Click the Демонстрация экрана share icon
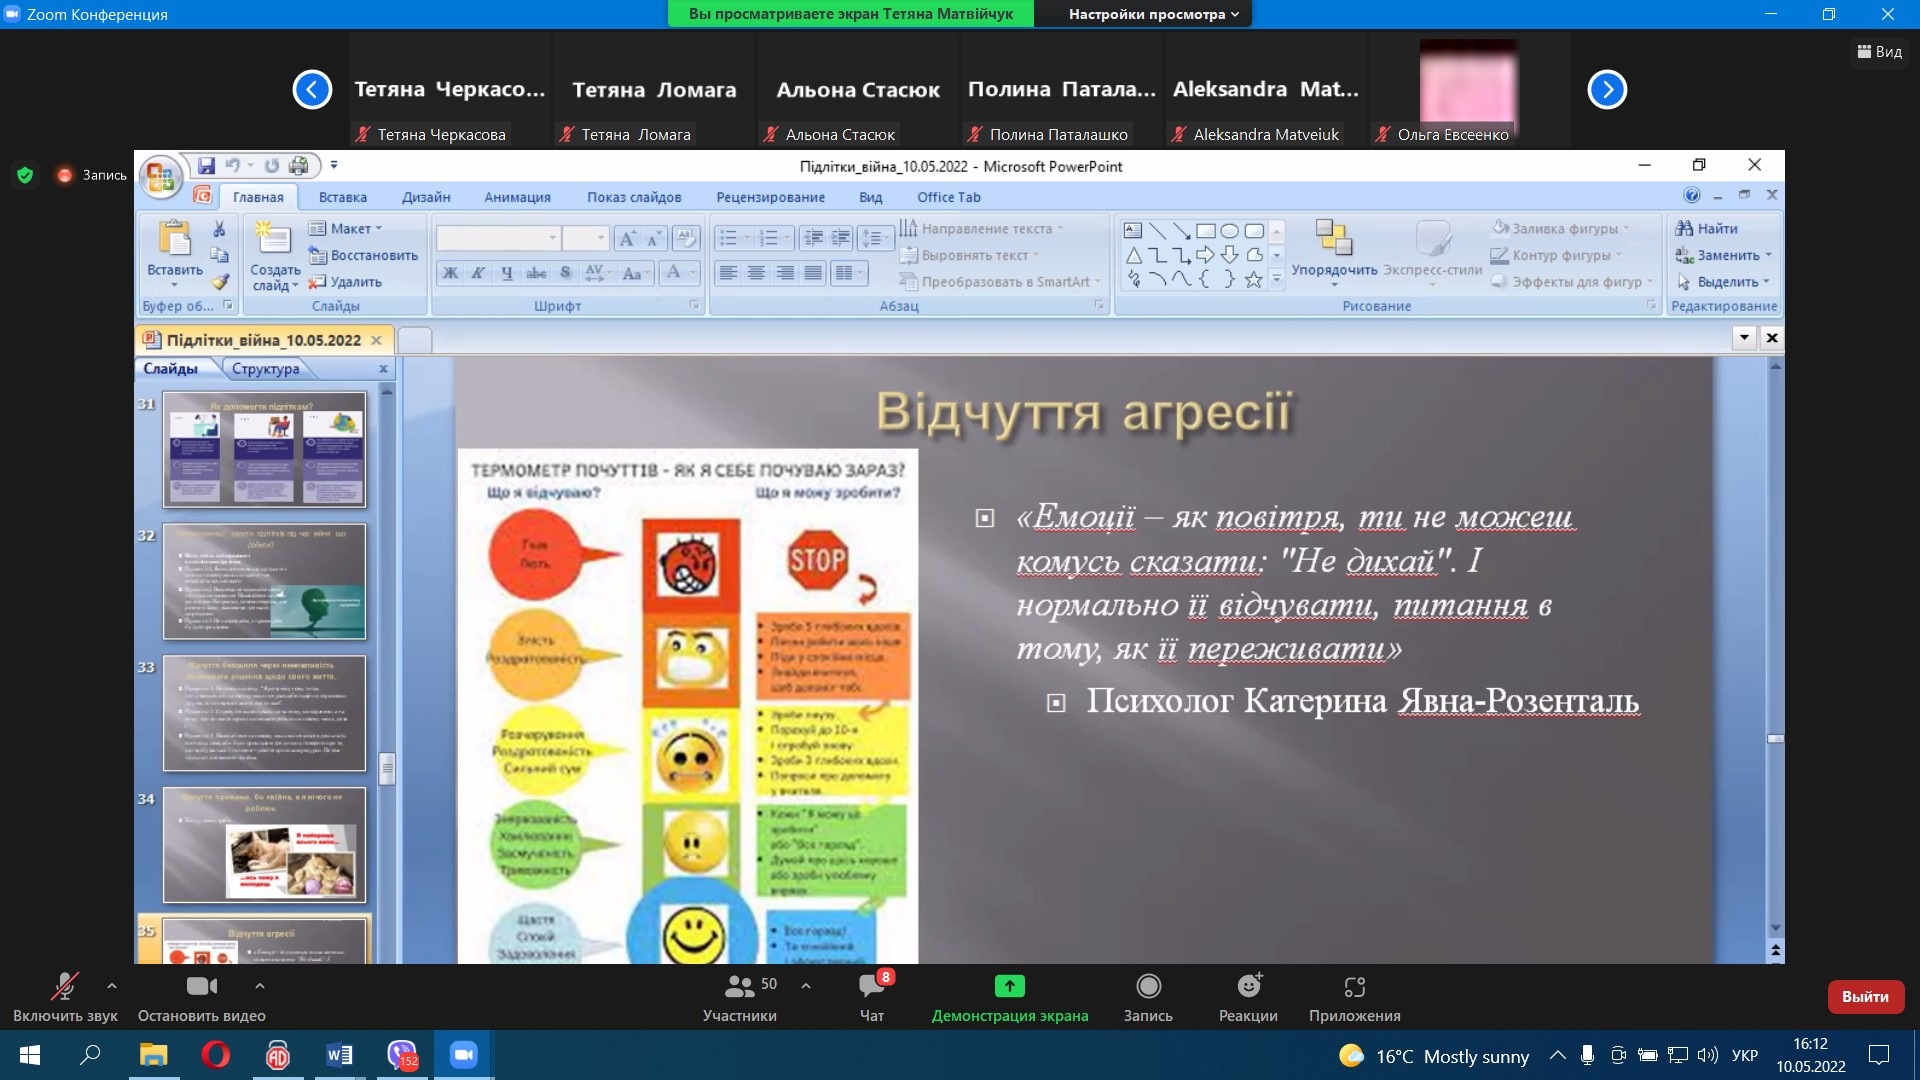This screenshot has height=1080, width=1920. (x=1009, y=987)
